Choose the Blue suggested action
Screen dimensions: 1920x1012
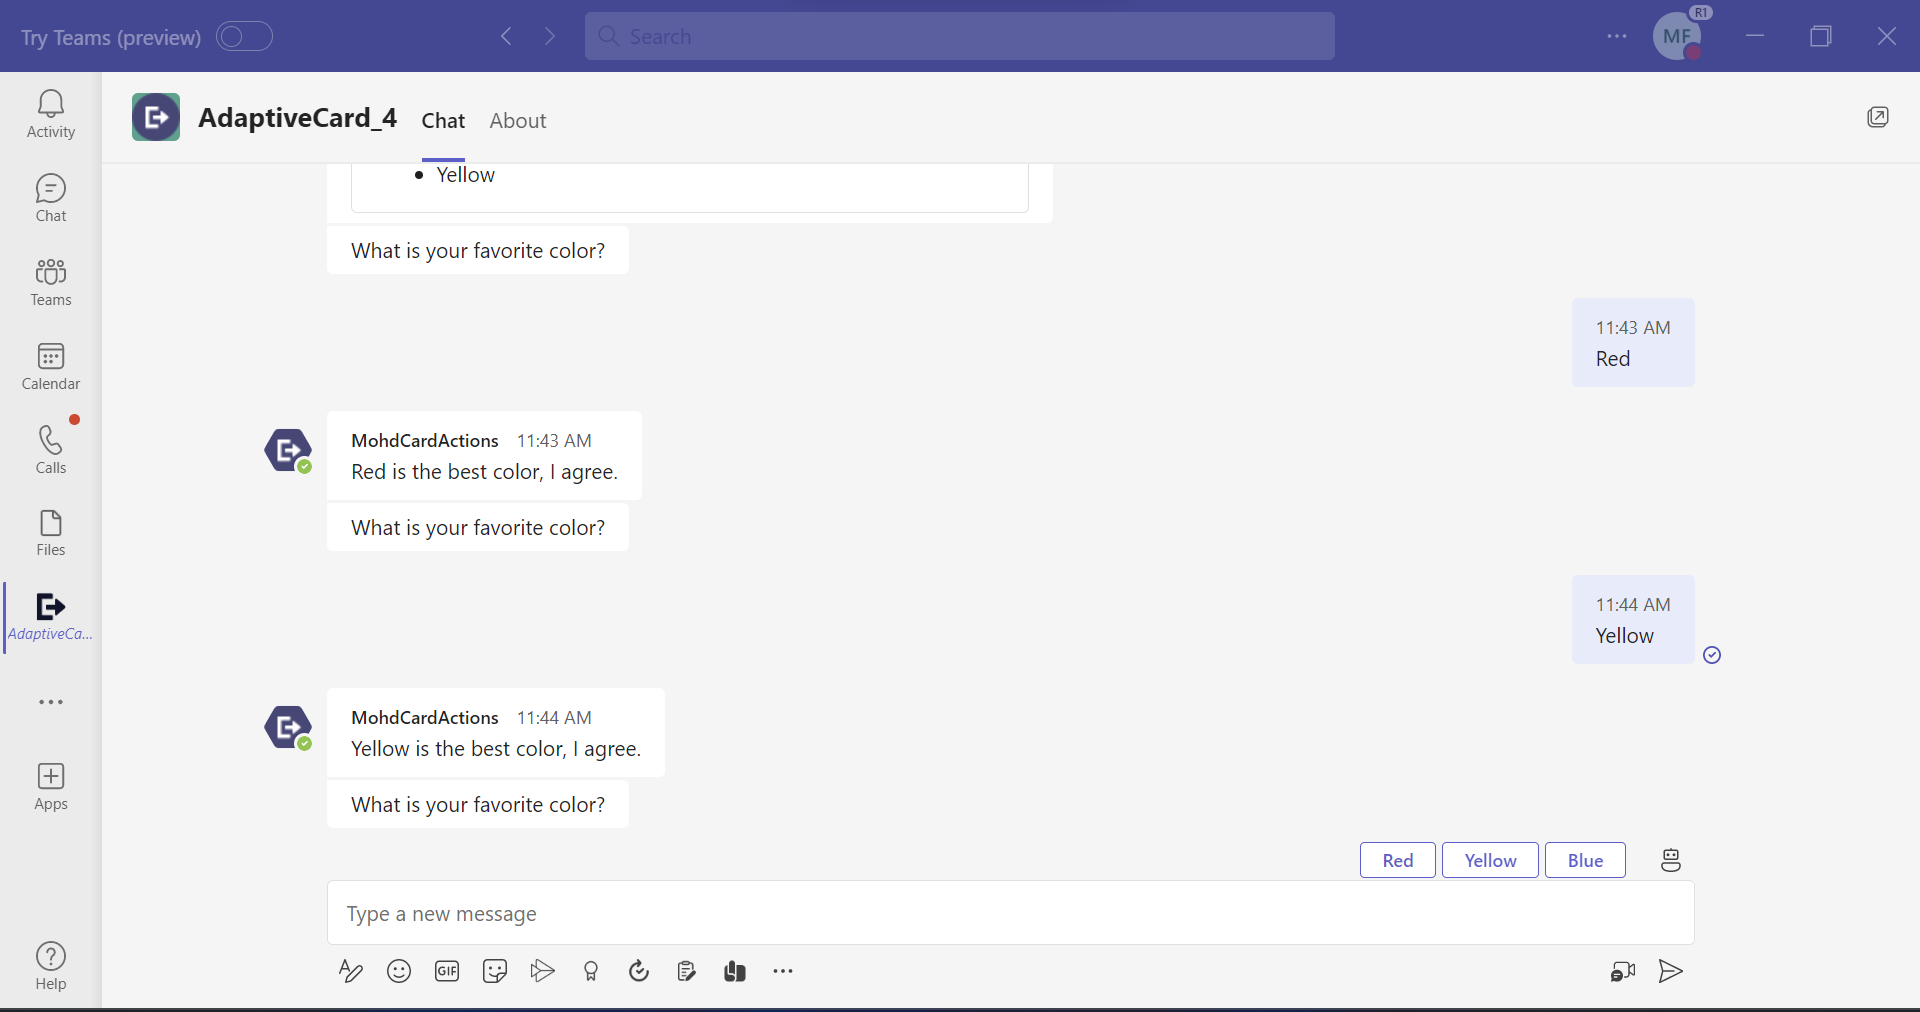coord(1585,861)
